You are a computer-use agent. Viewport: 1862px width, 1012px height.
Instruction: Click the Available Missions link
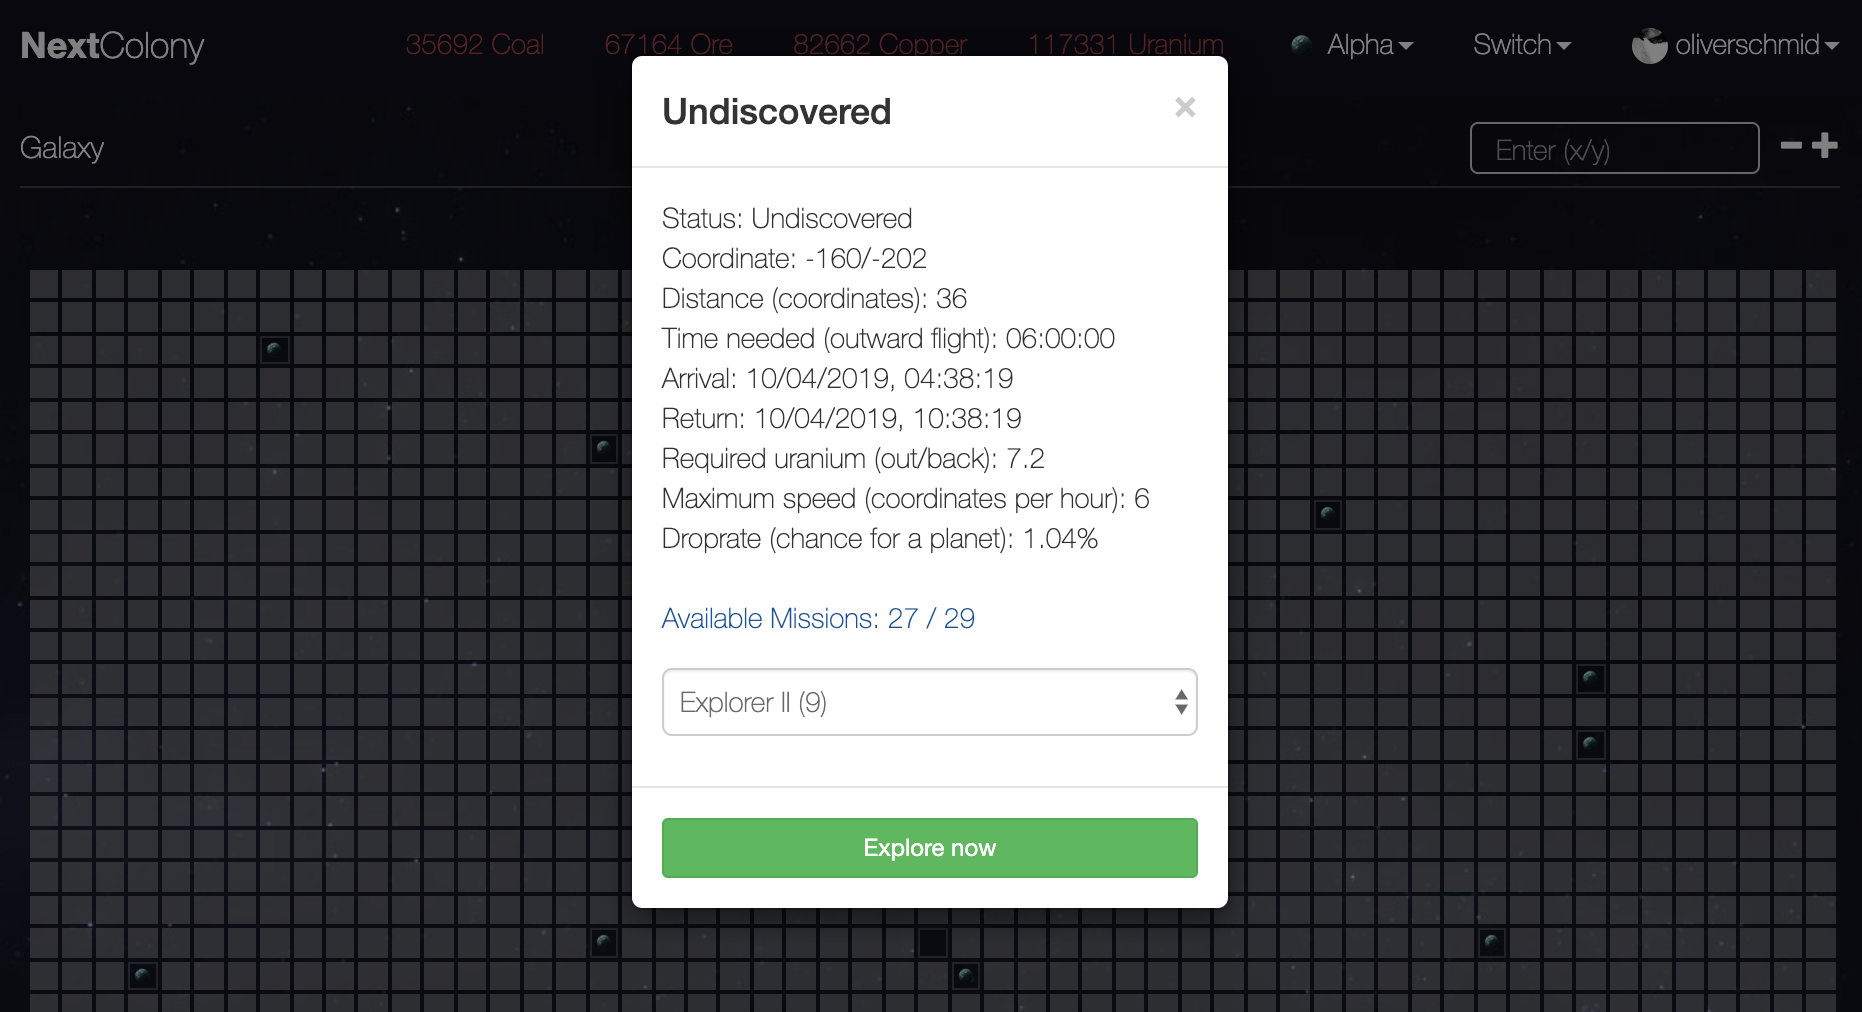[818, 619]
